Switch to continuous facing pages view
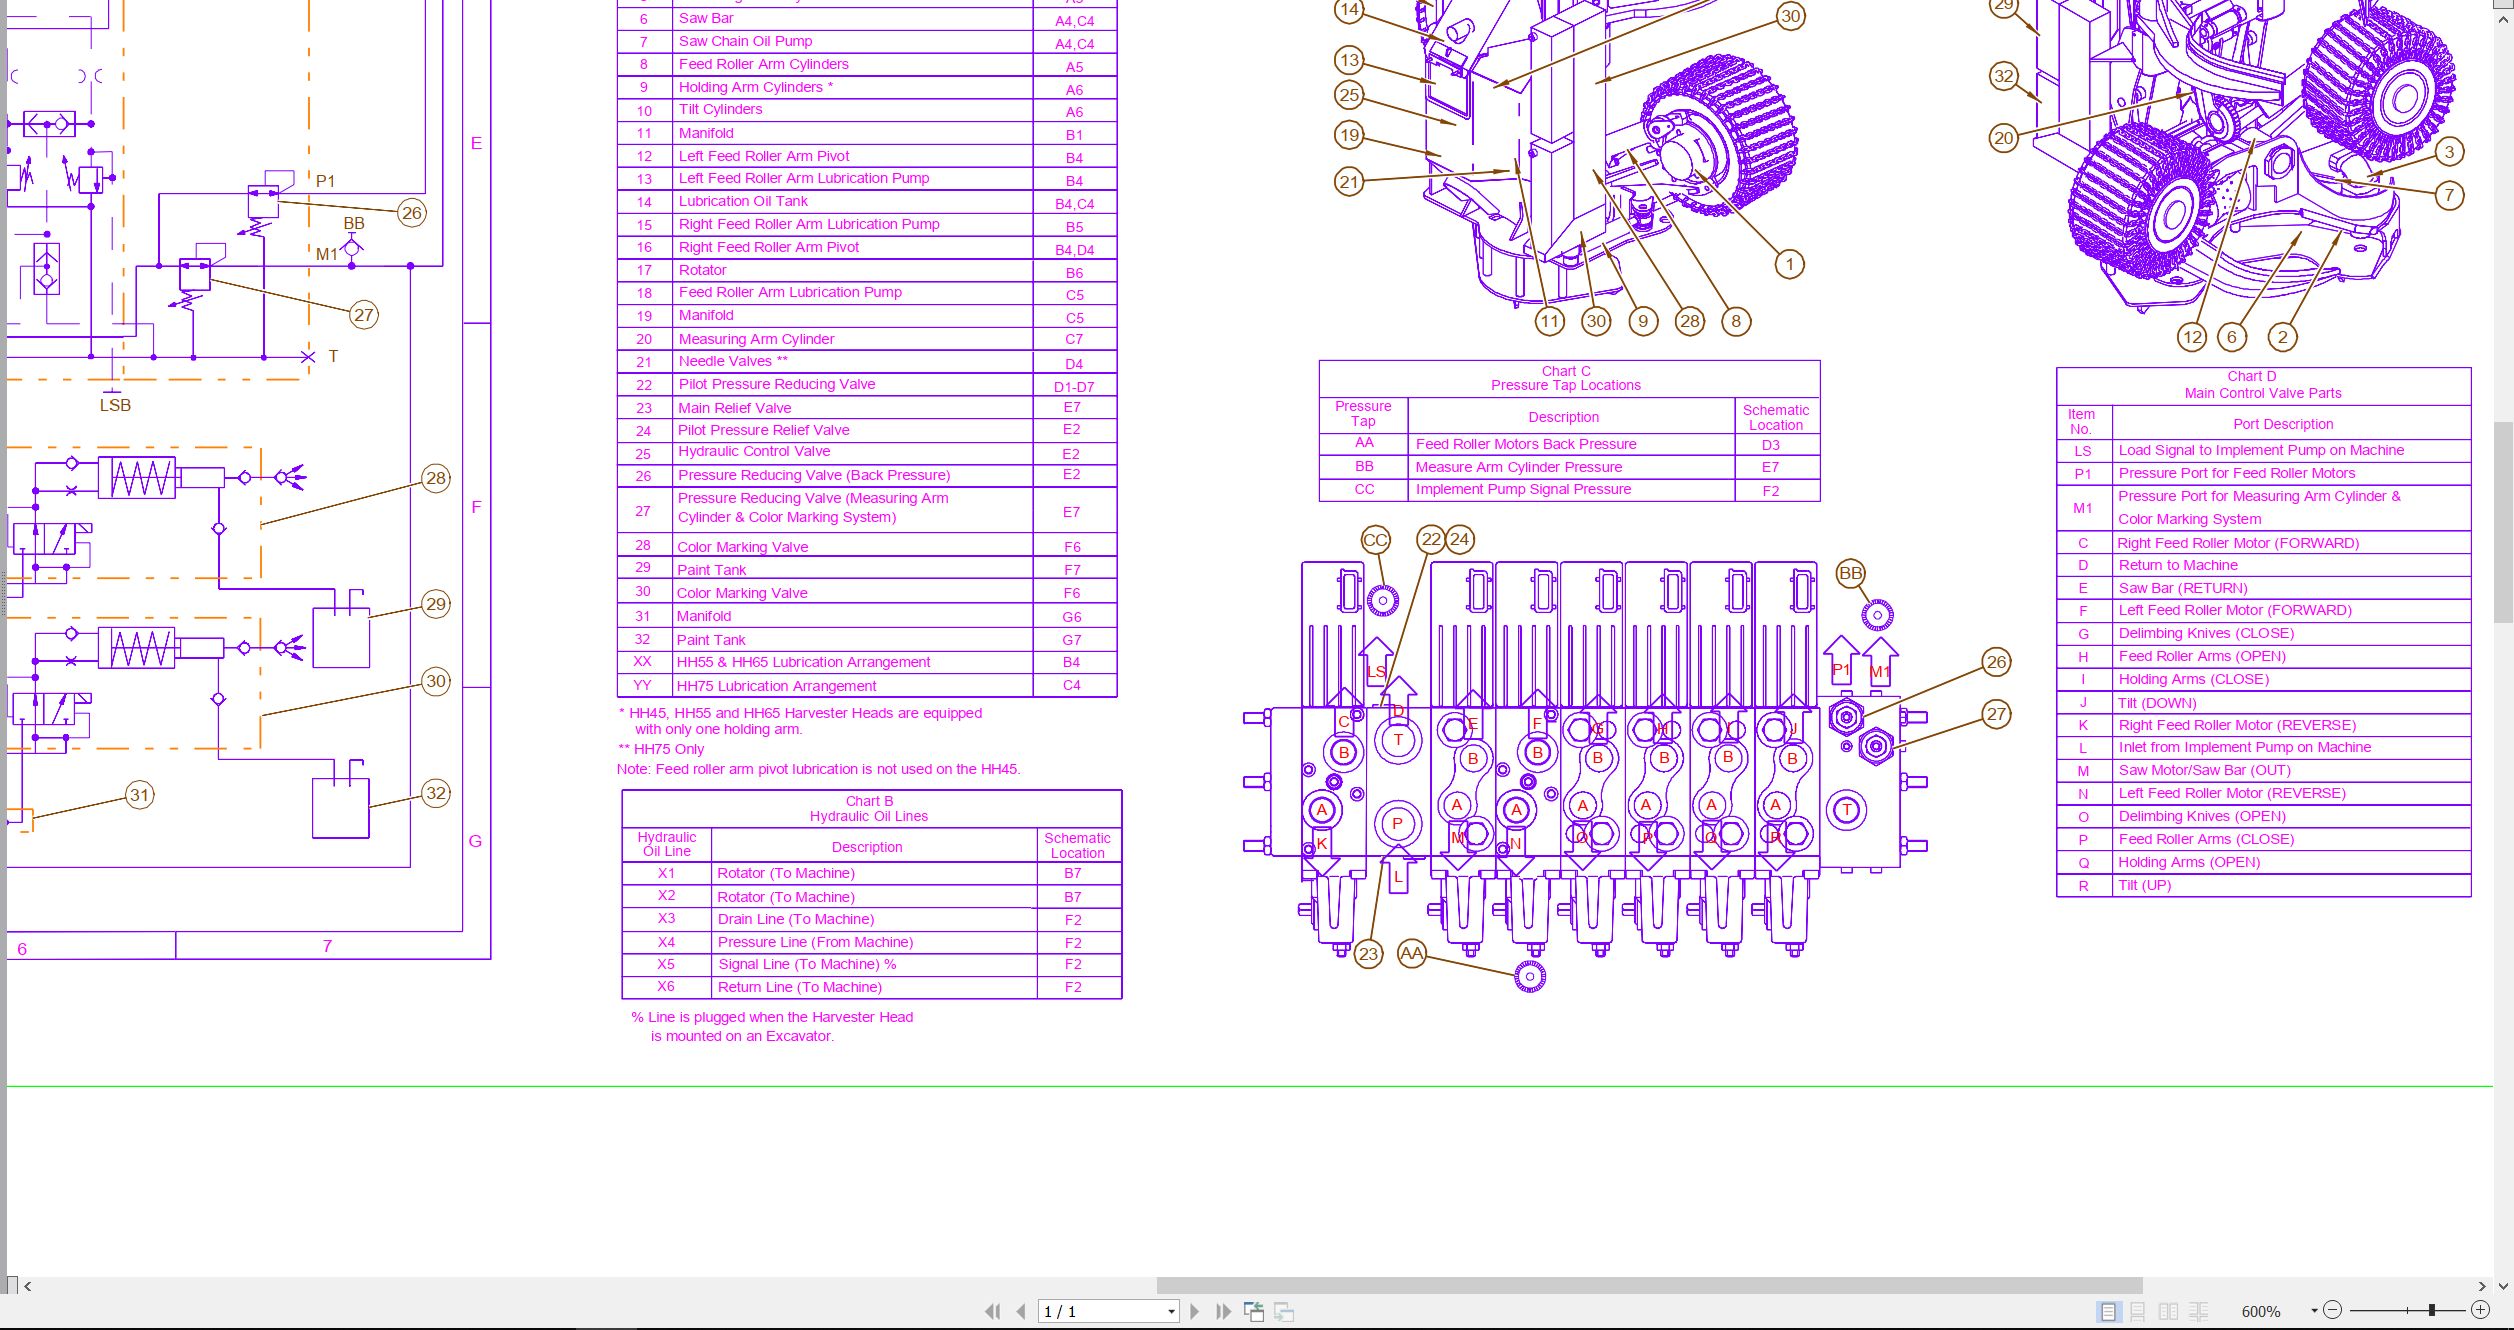This screenshot has height=1330, width=2514. tap(2199, 1311)
